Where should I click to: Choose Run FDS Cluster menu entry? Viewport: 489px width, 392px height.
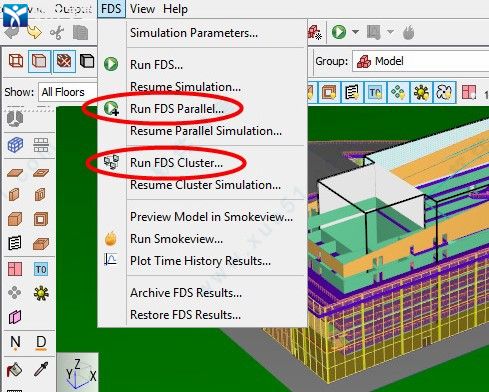pyautogui.click(x=176, y=163)
